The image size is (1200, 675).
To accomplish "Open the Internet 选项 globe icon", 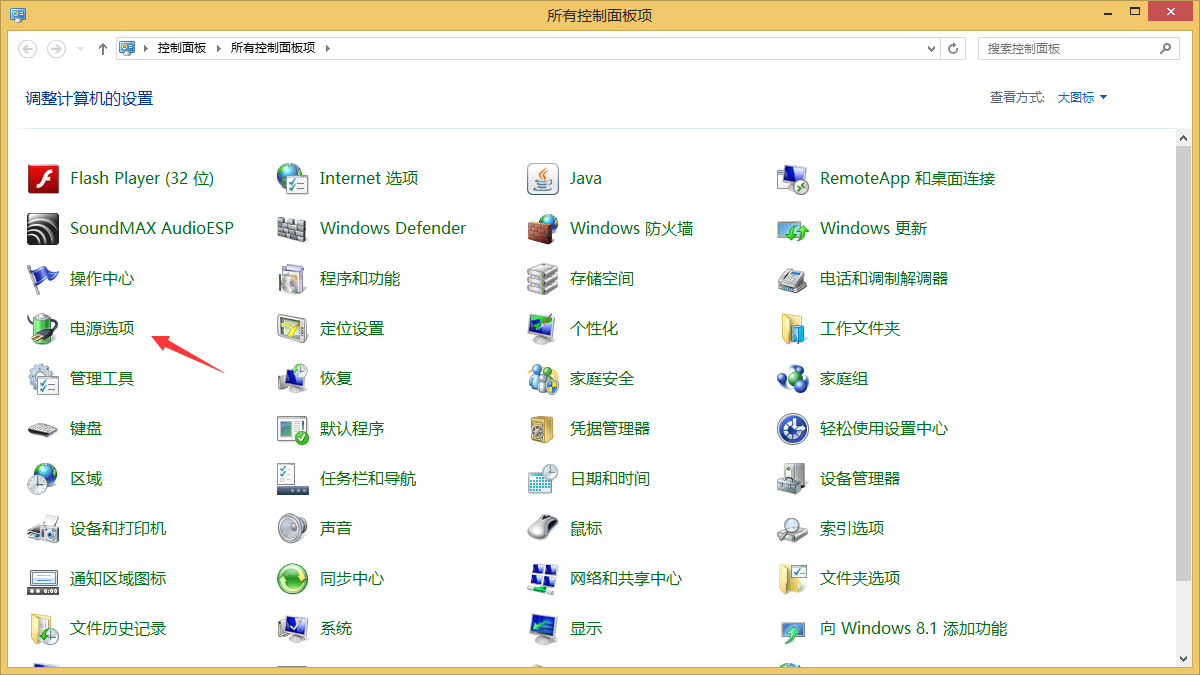I will tap(292, 179).
